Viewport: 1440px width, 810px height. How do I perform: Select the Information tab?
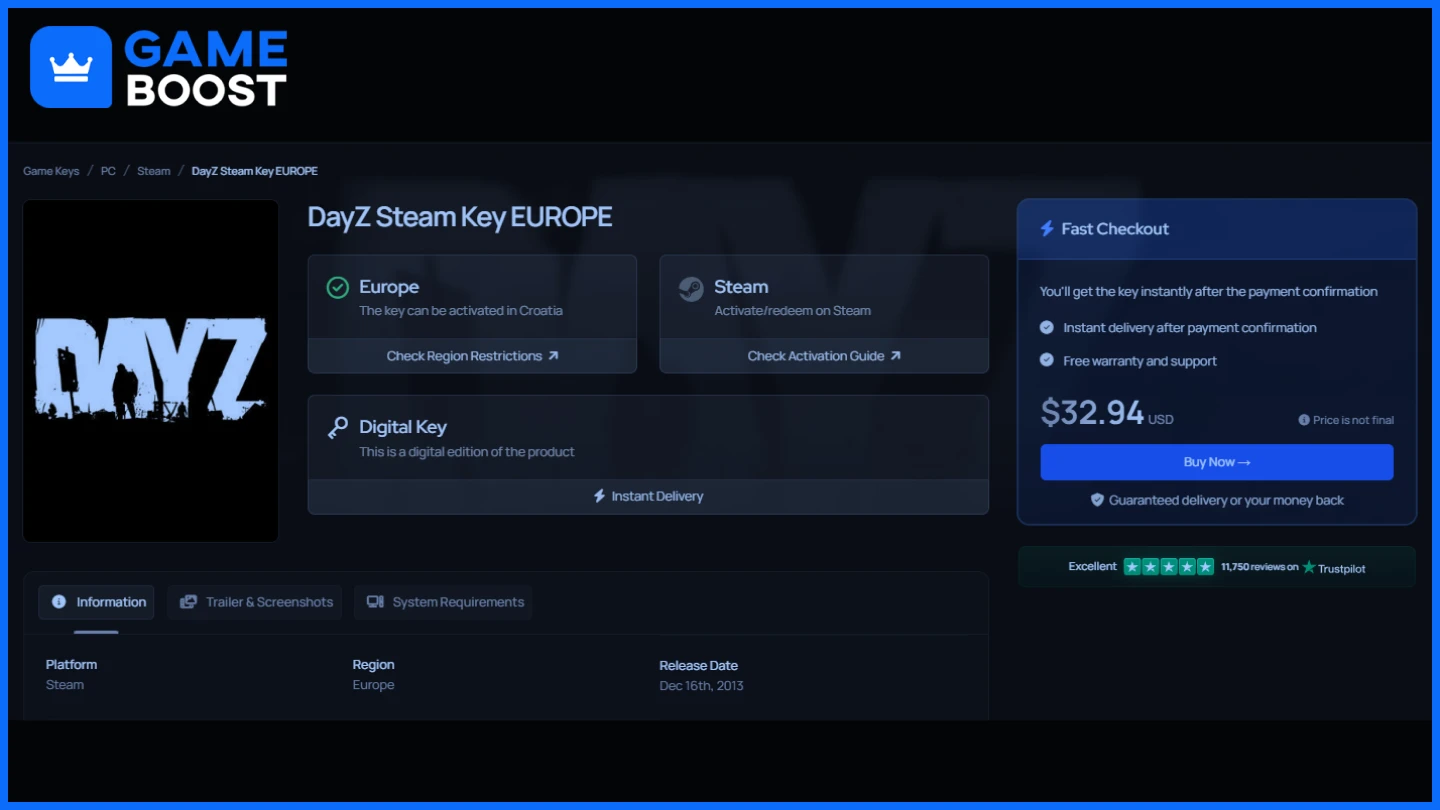pos(96,602)
